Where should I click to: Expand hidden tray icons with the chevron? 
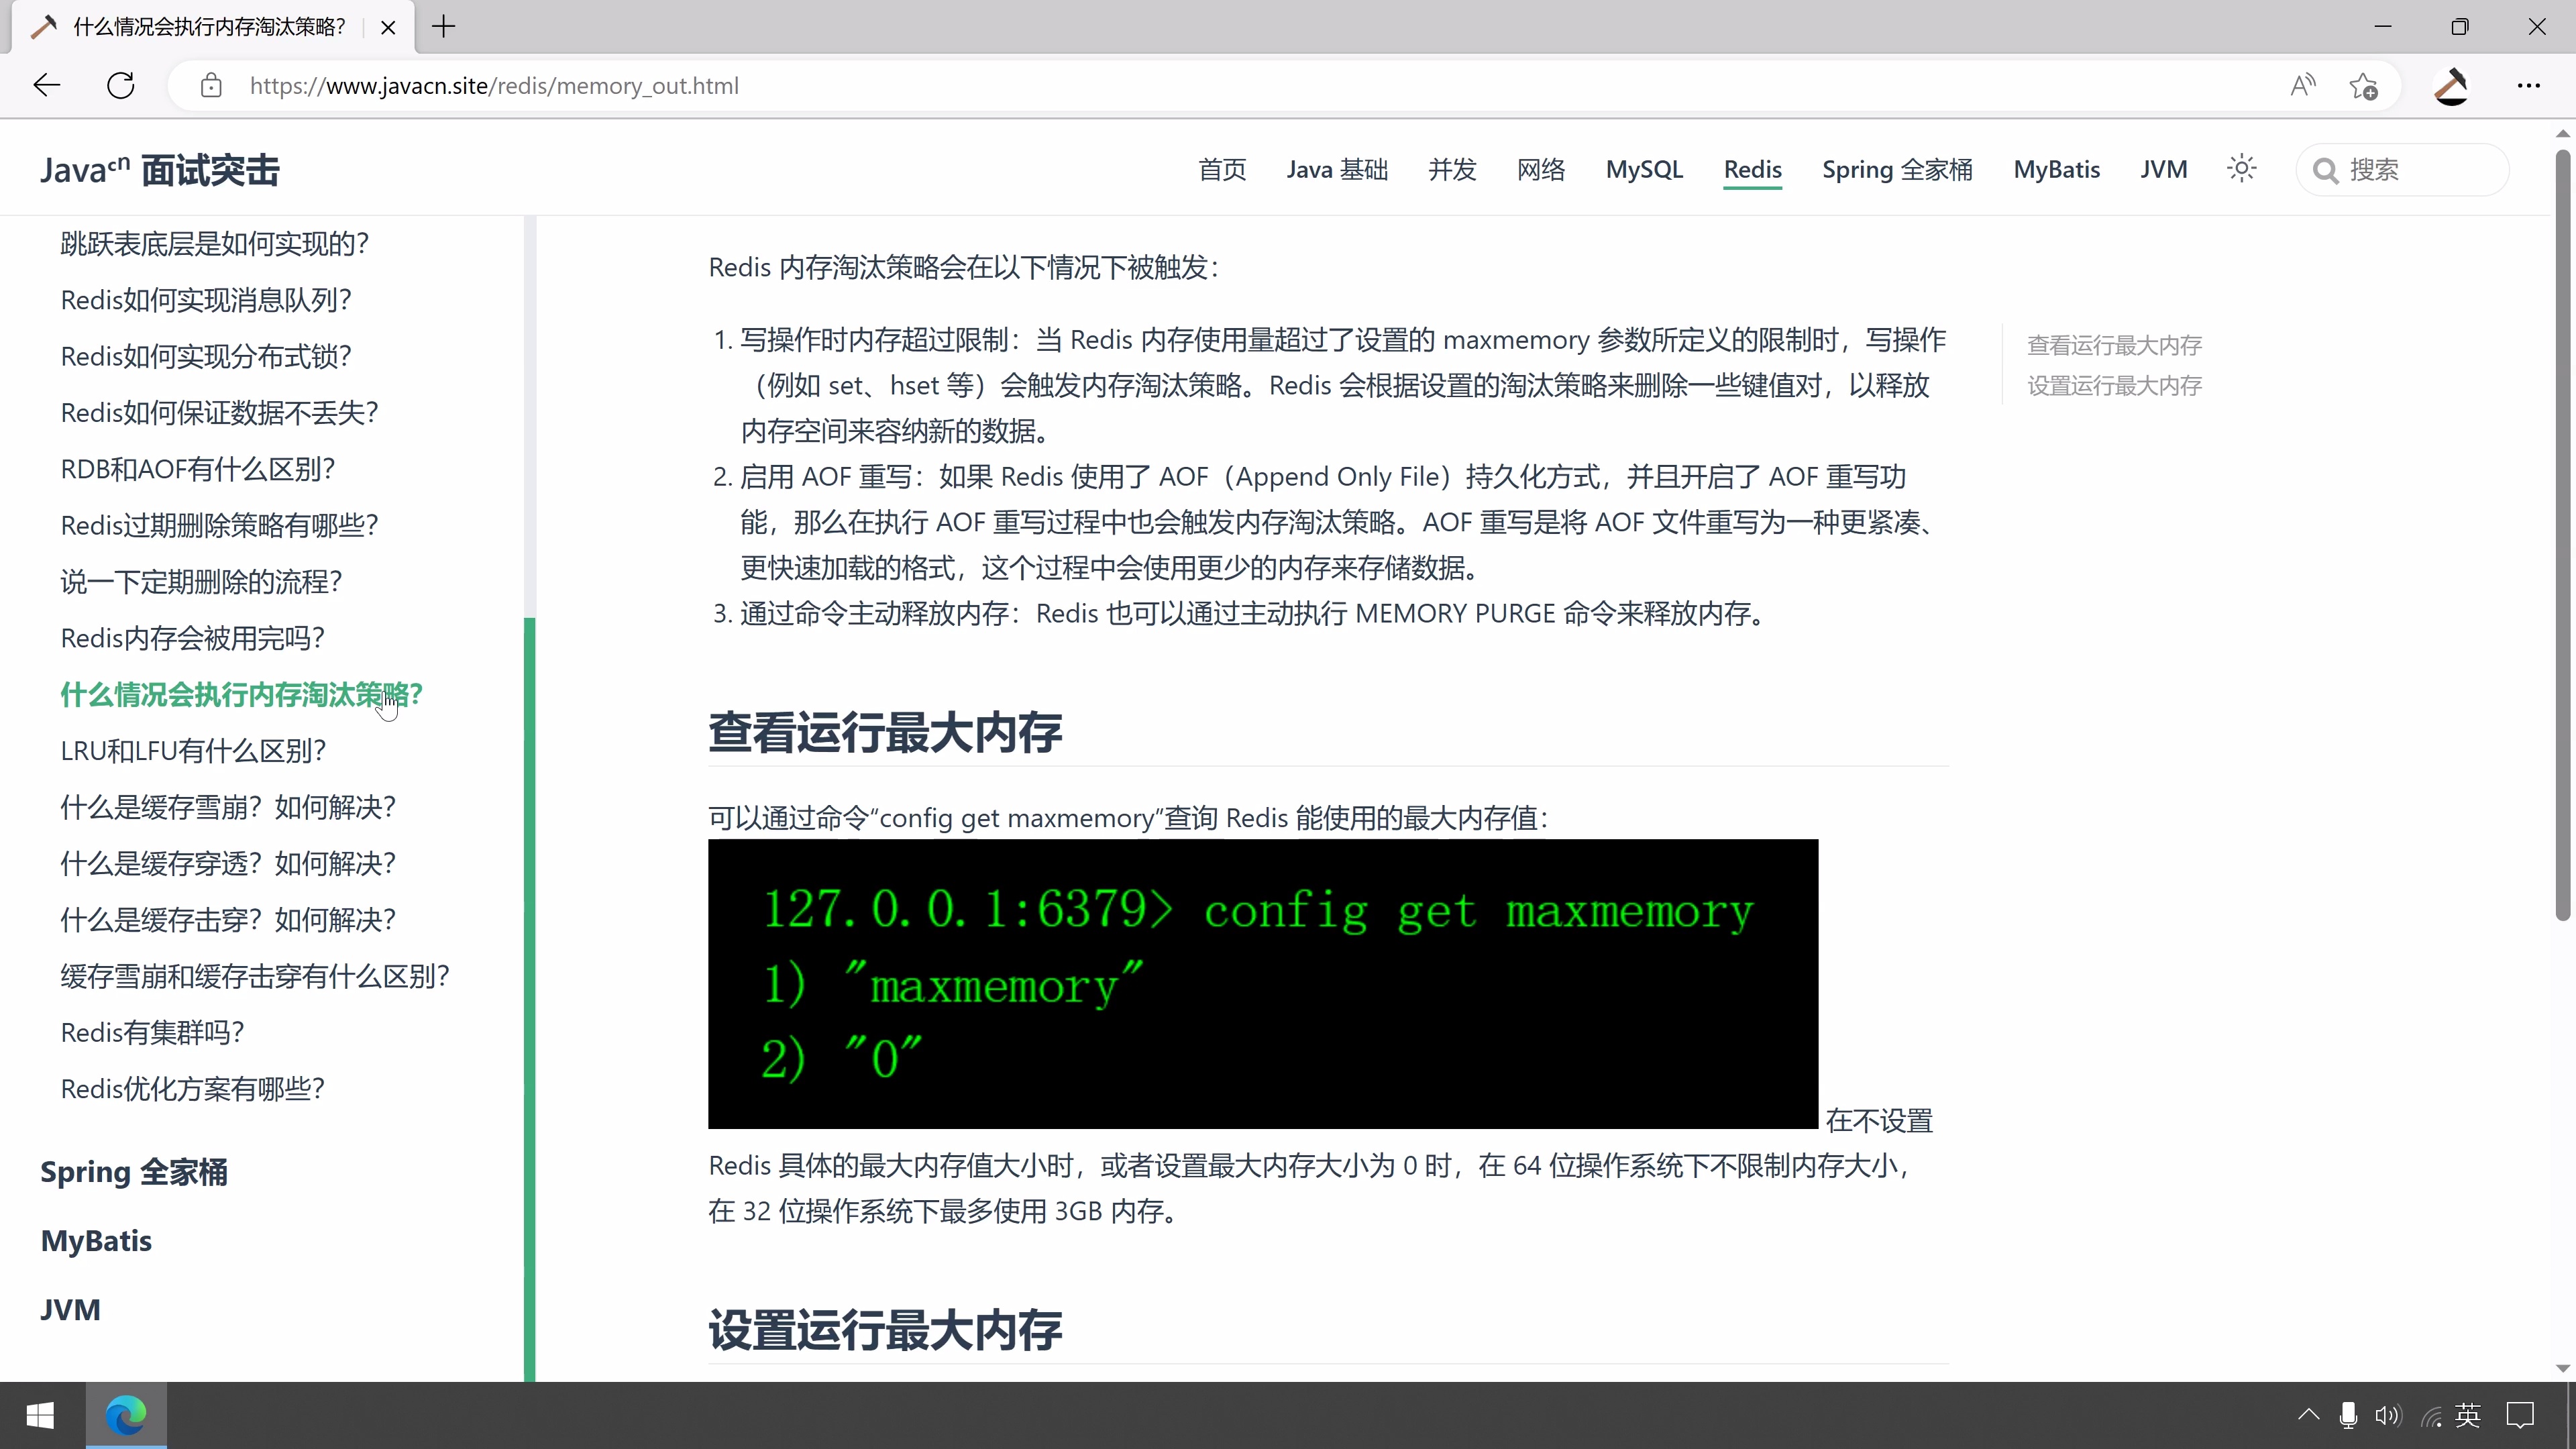point(2308,1415)
